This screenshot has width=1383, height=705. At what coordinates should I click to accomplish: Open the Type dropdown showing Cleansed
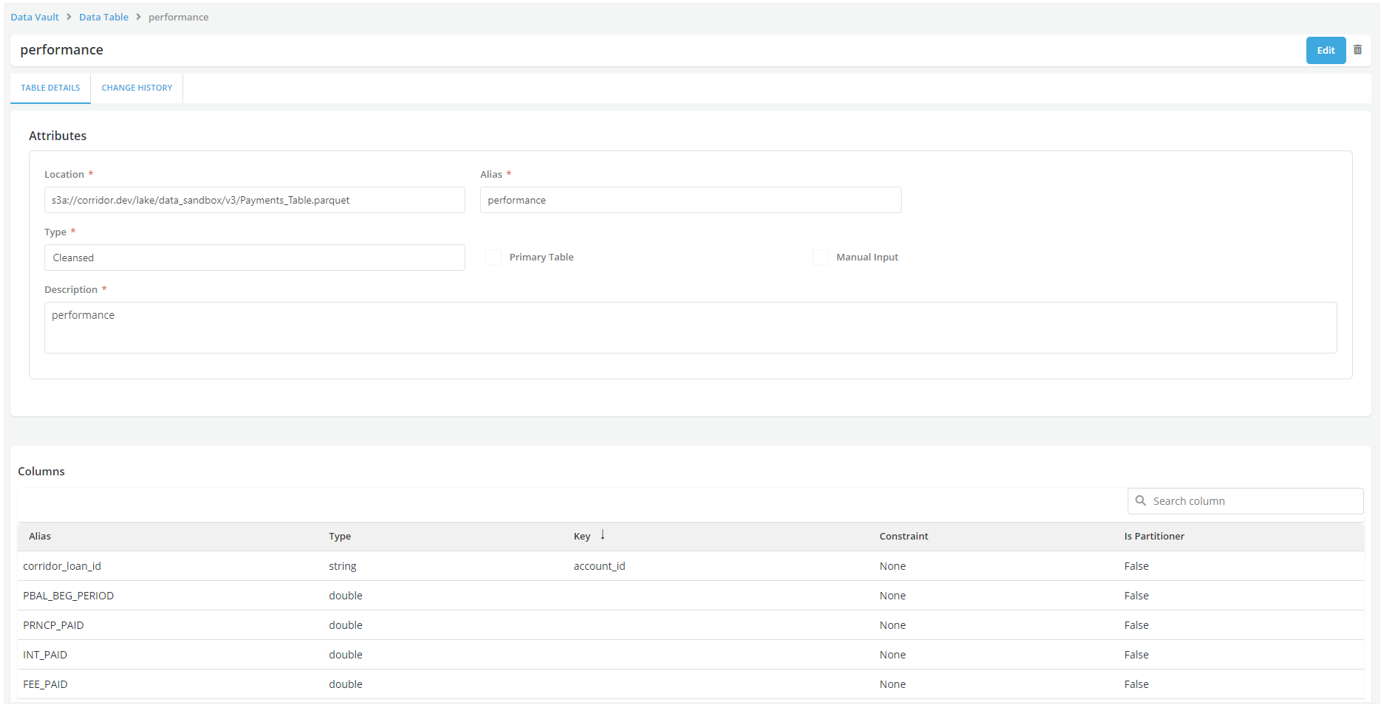coord(254,258)
